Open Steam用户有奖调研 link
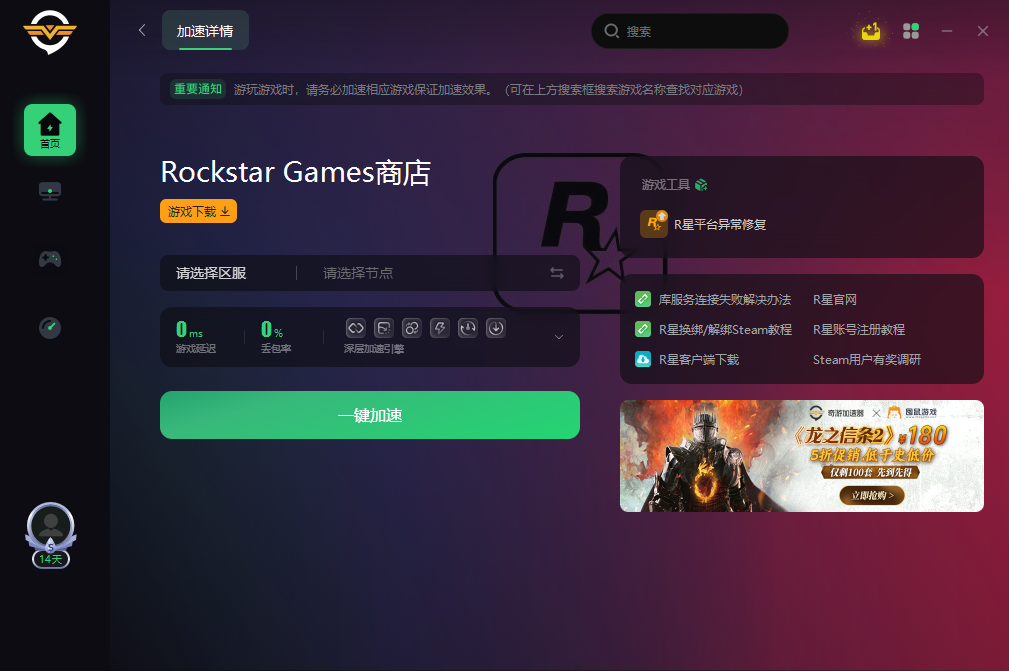 pos(867,360)
